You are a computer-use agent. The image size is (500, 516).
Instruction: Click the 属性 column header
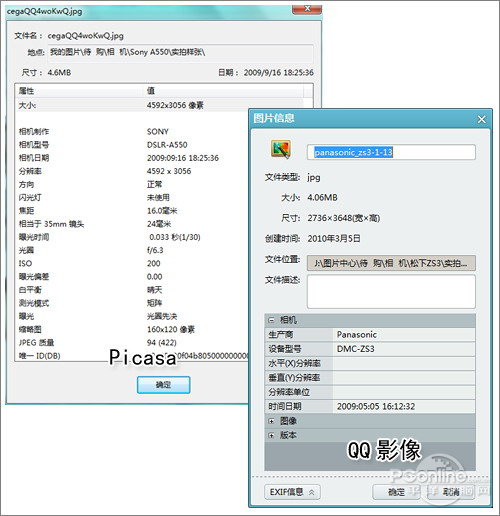pyautogui.click(x=80, y=91)
